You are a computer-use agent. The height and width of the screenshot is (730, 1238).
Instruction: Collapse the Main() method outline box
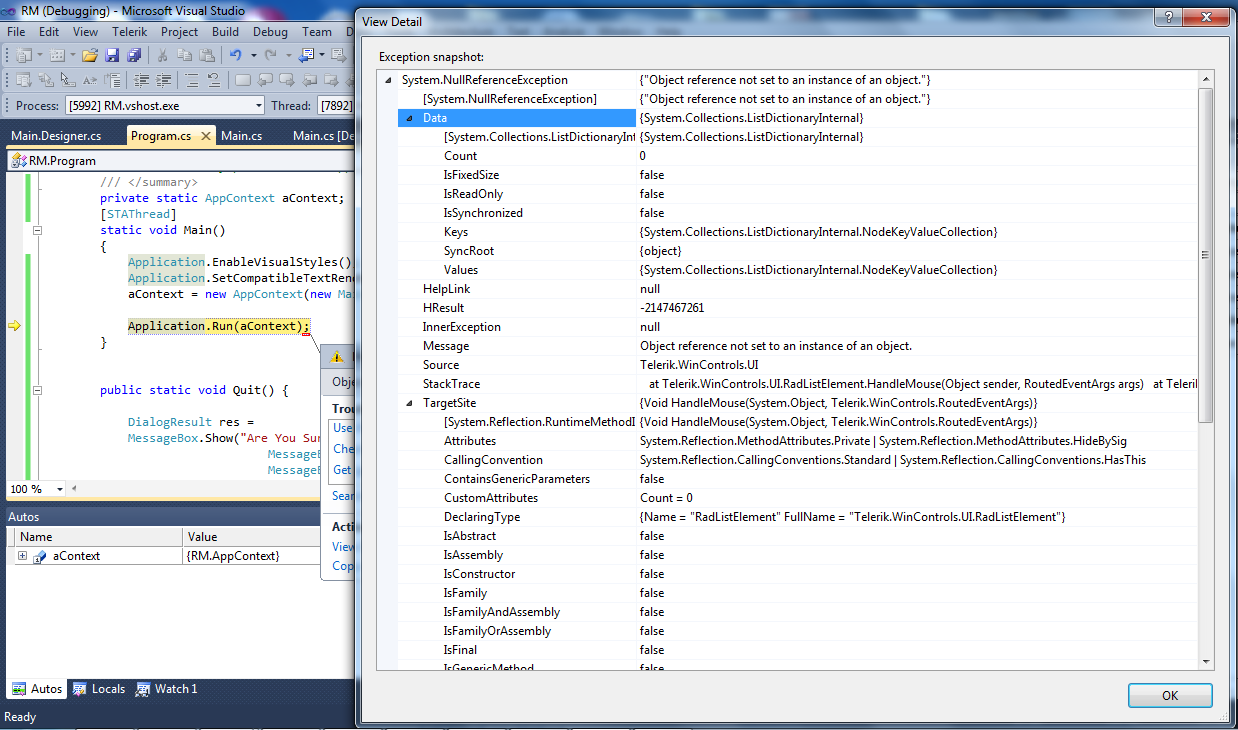pyautogui.click(x=38, y=230)
